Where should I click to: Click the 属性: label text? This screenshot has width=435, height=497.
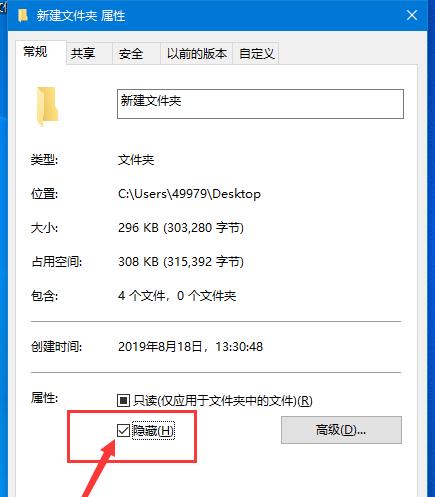(x=44, y=398)
